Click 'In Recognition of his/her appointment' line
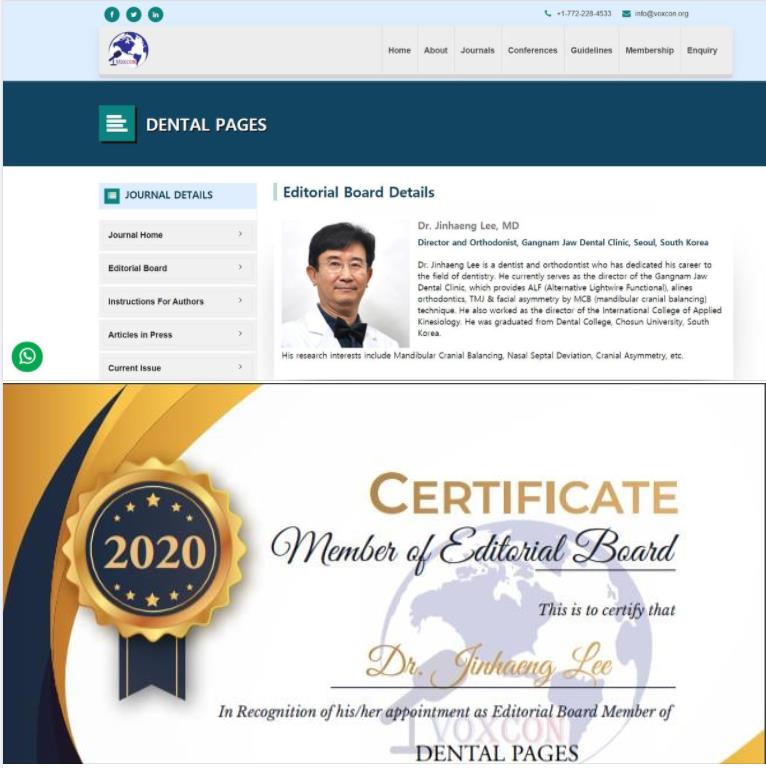This screenshot has height=768, width=766. 446,711
